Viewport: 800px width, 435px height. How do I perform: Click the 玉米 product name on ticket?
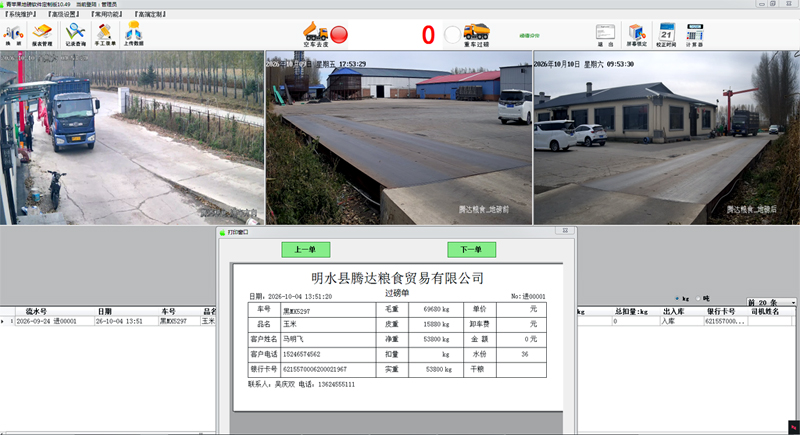(x=290, y=324)
